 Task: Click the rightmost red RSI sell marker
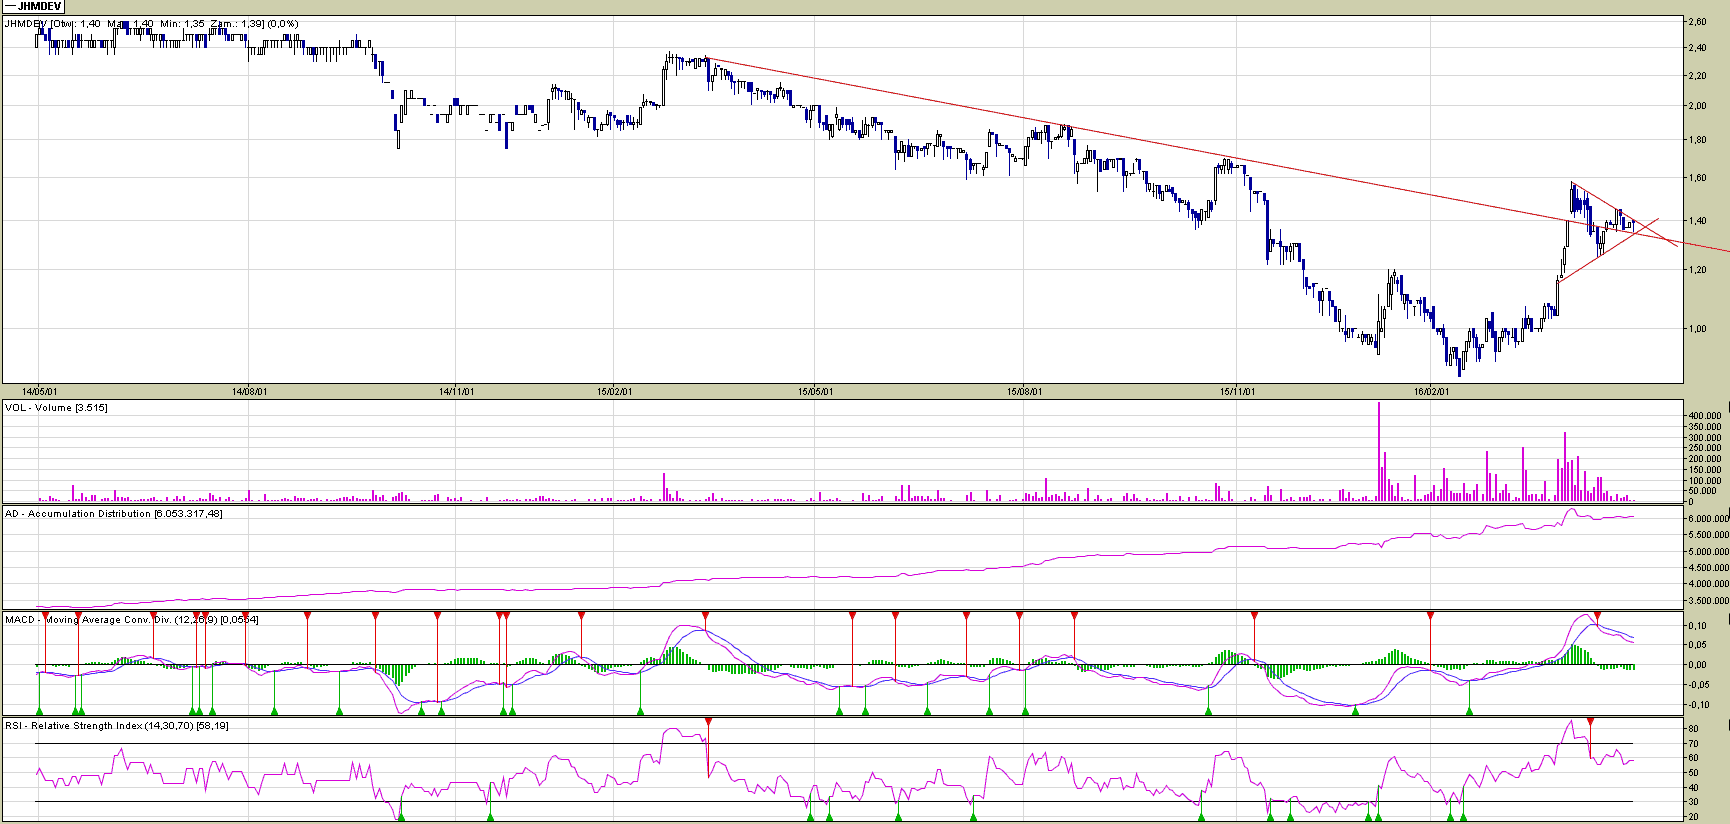click(1591, 721)
